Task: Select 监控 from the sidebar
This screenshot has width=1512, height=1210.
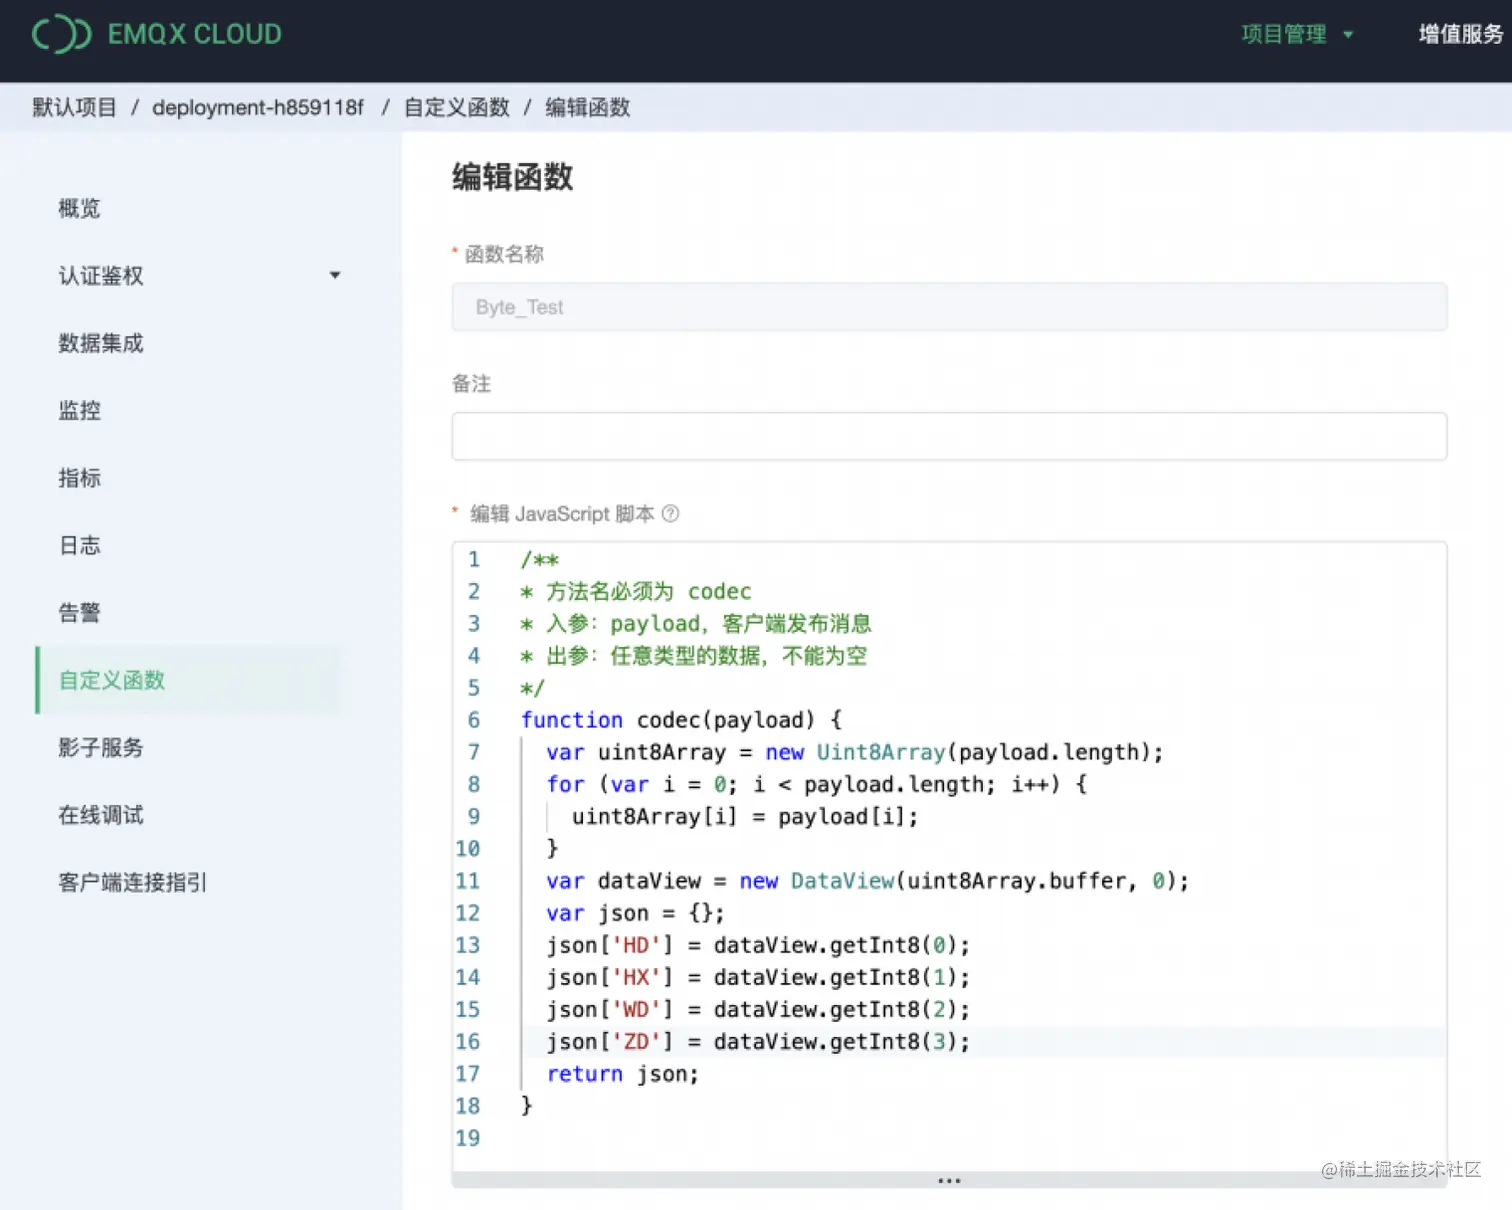Action: point(79,410)
